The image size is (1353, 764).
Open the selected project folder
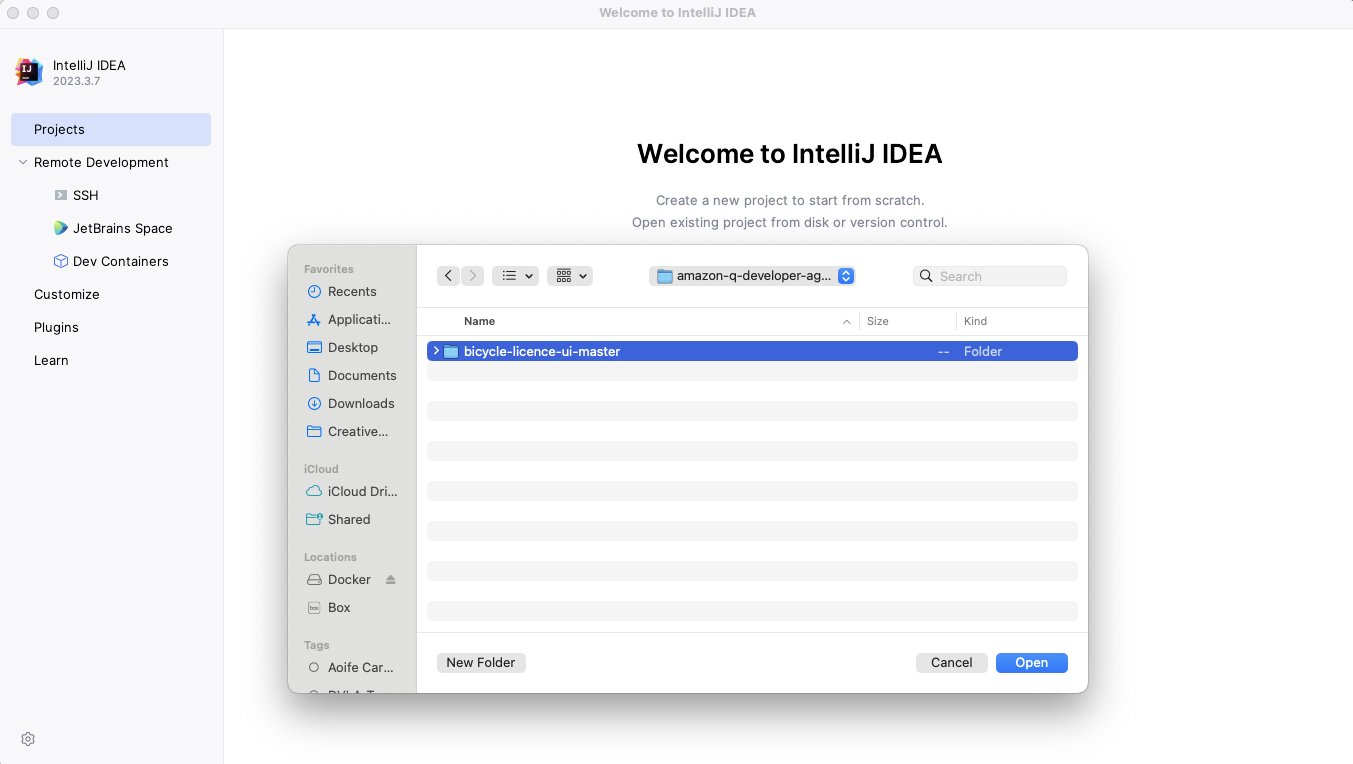[x=1031, y=662]
